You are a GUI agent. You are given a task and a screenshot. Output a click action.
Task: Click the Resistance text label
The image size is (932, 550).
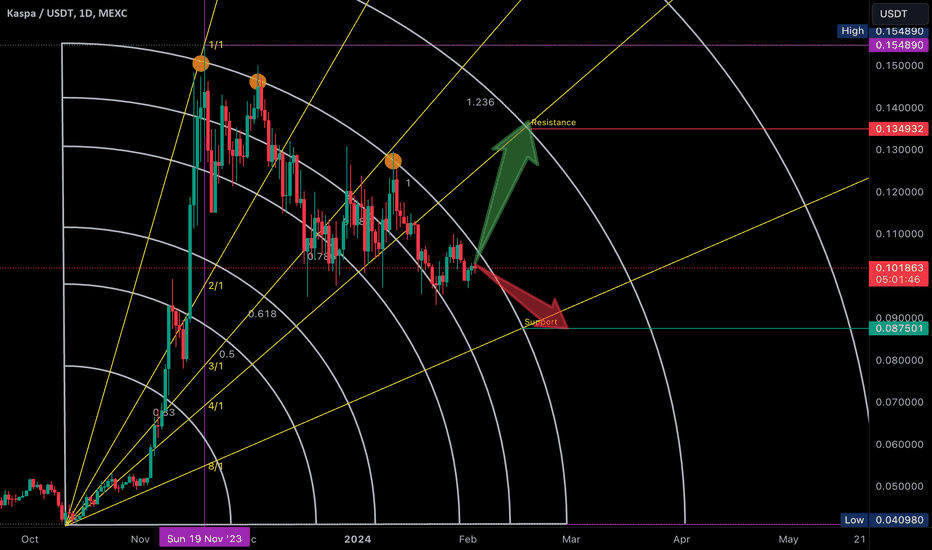click(553, 122)
